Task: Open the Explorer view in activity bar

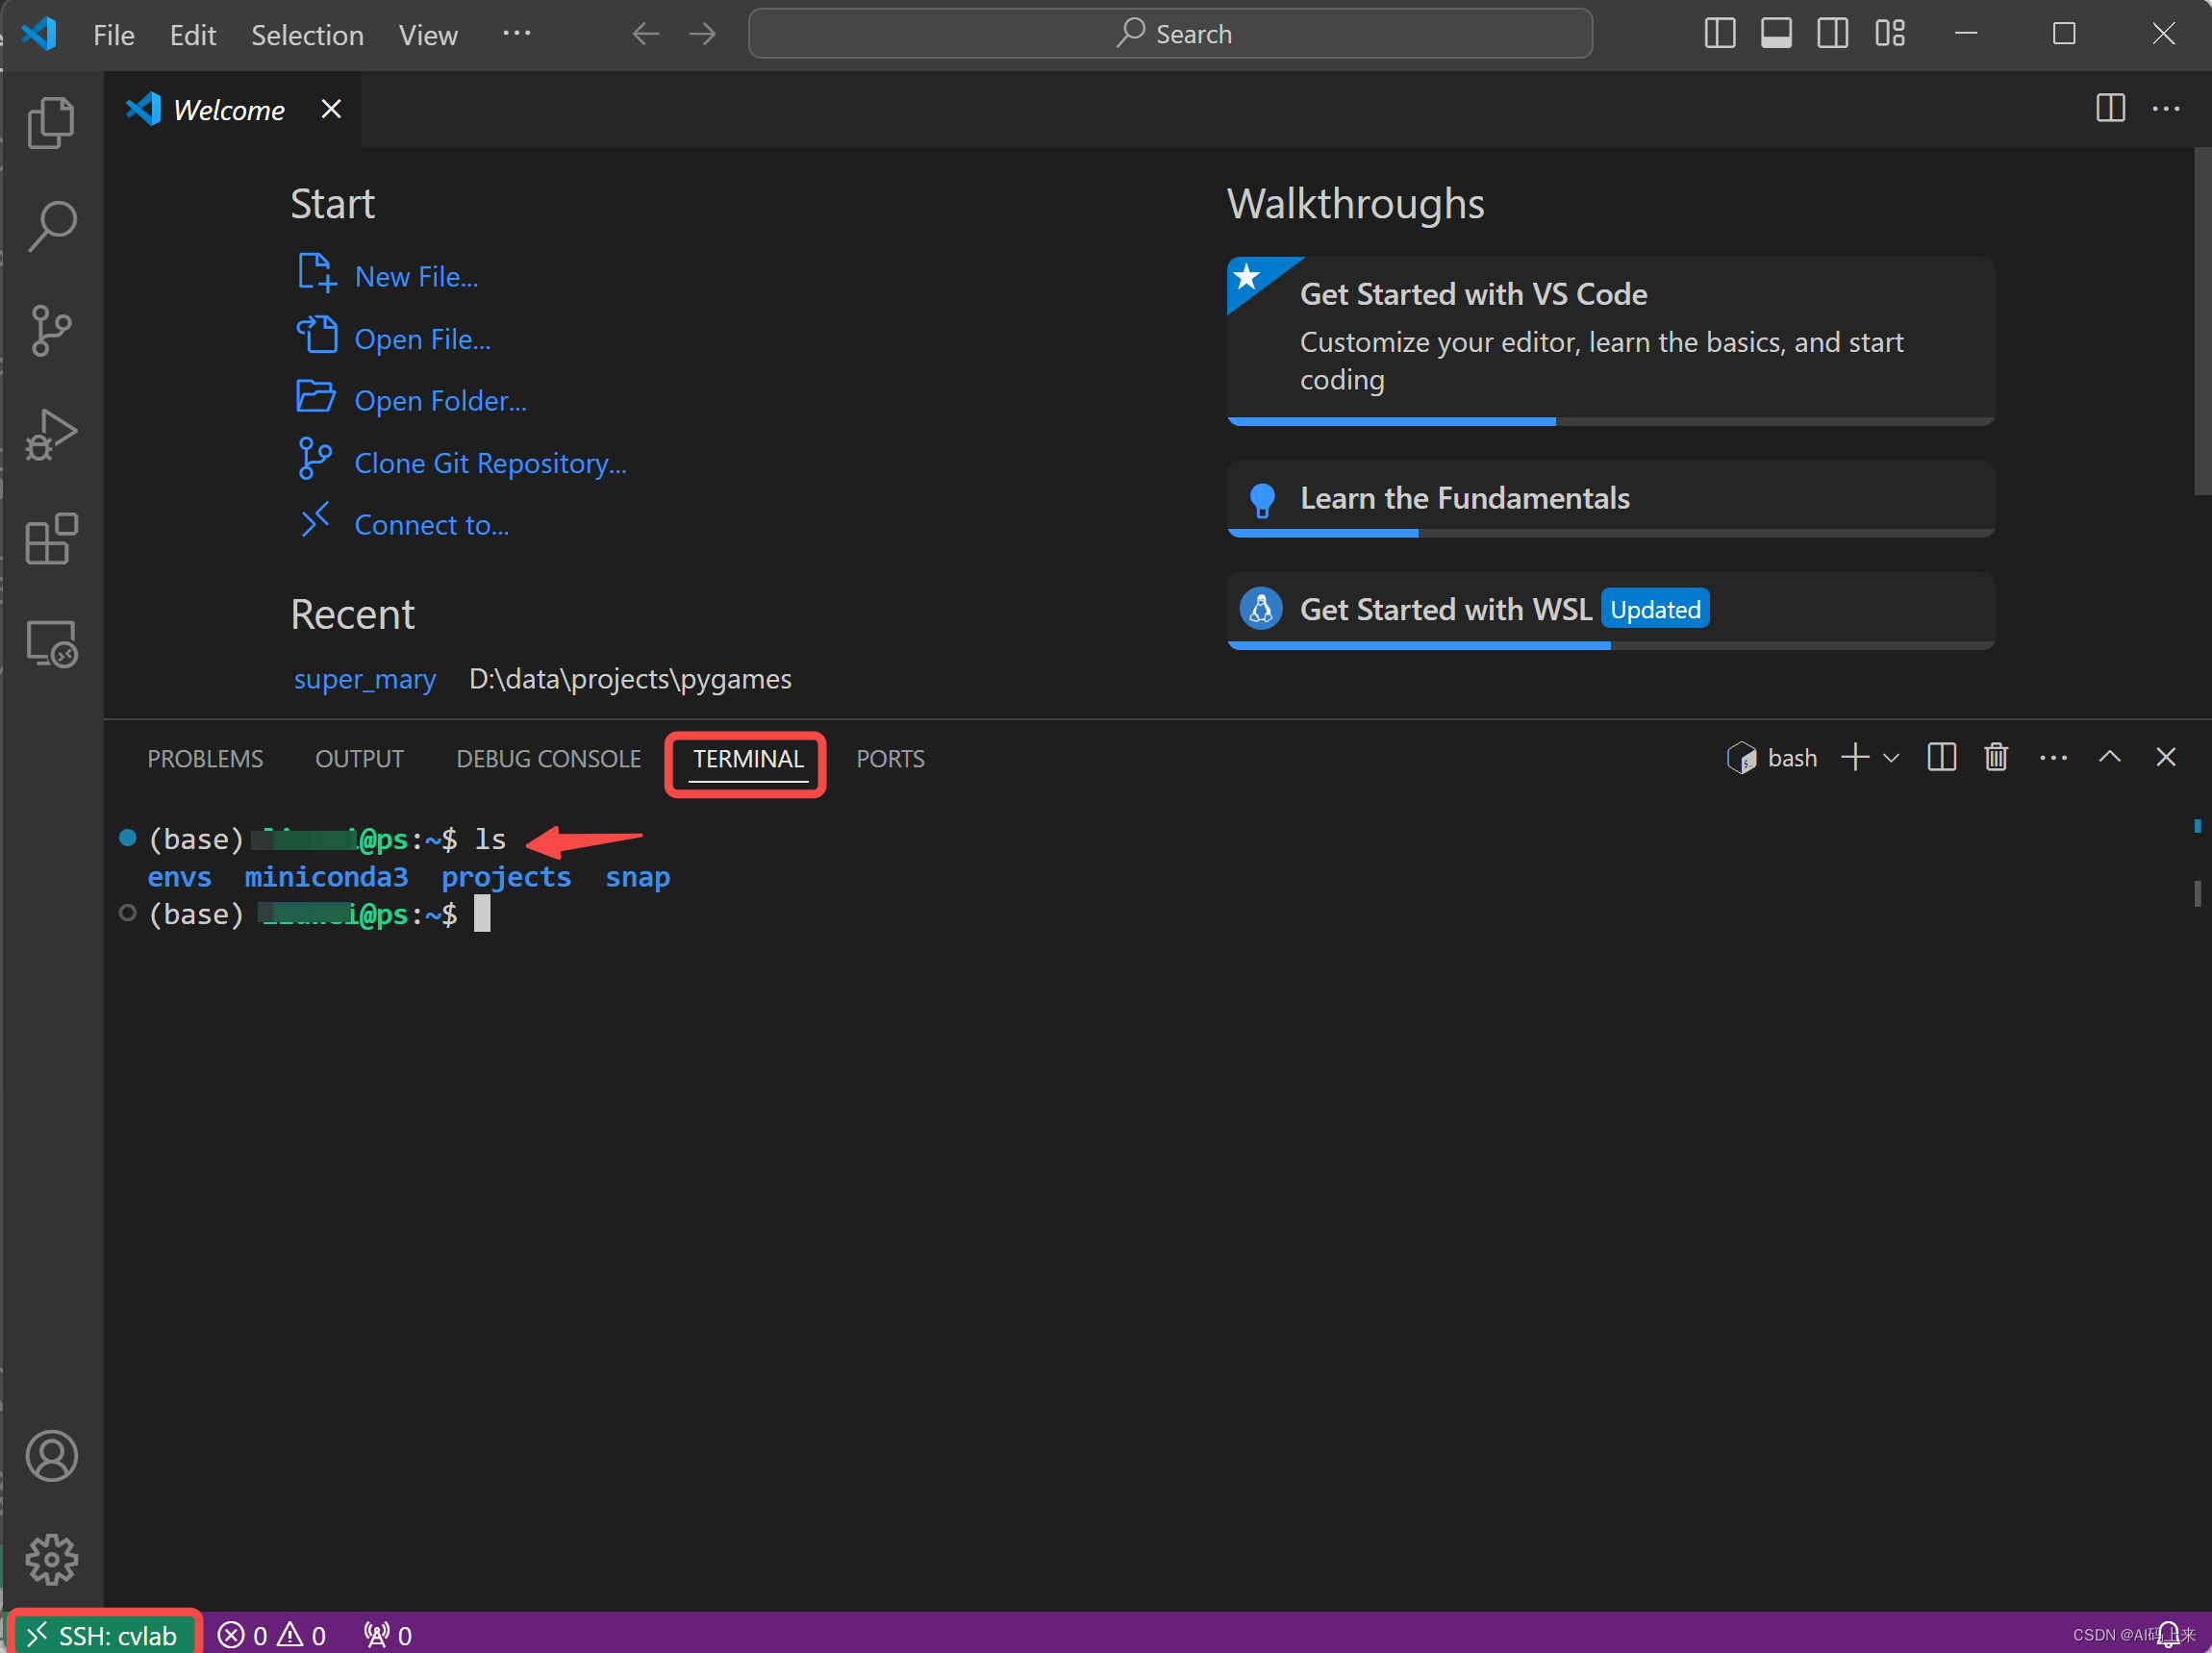Action: (x=51, y=123)
